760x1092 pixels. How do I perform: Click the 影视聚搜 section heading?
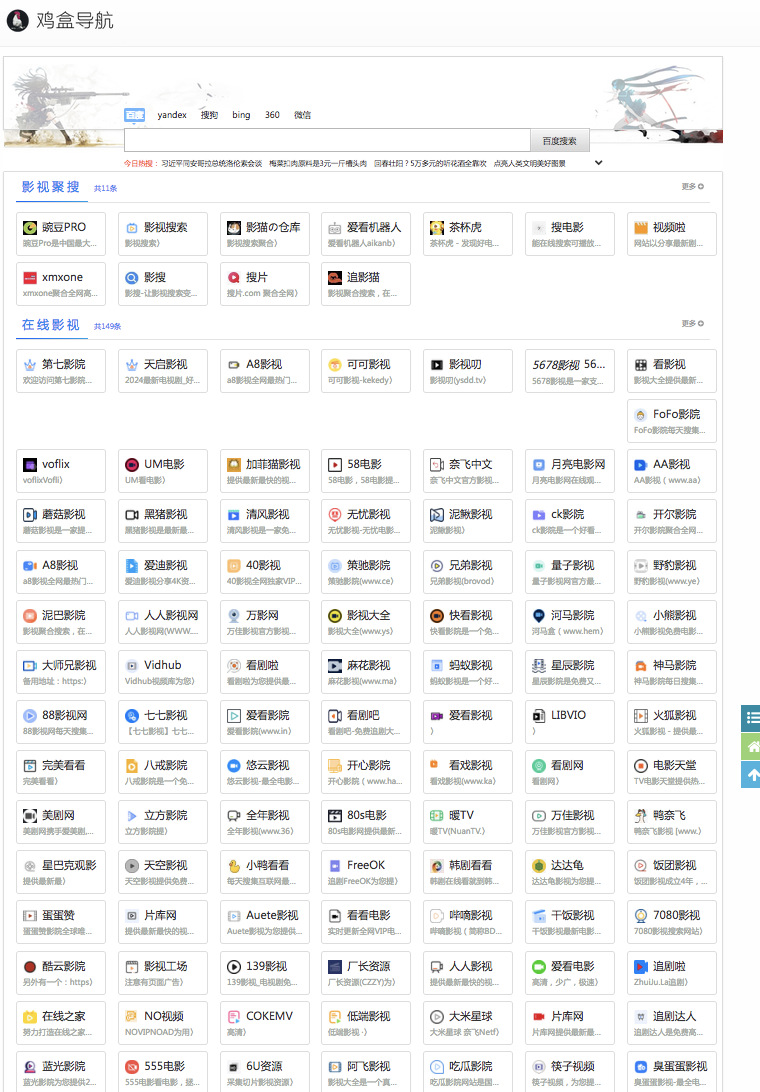tap(51, 187)
